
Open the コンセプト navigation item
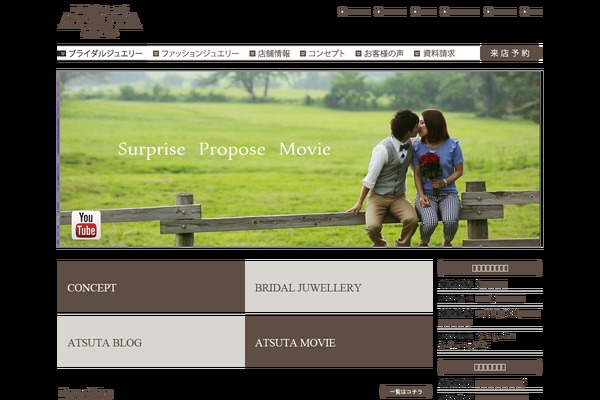tap(323, 54)
